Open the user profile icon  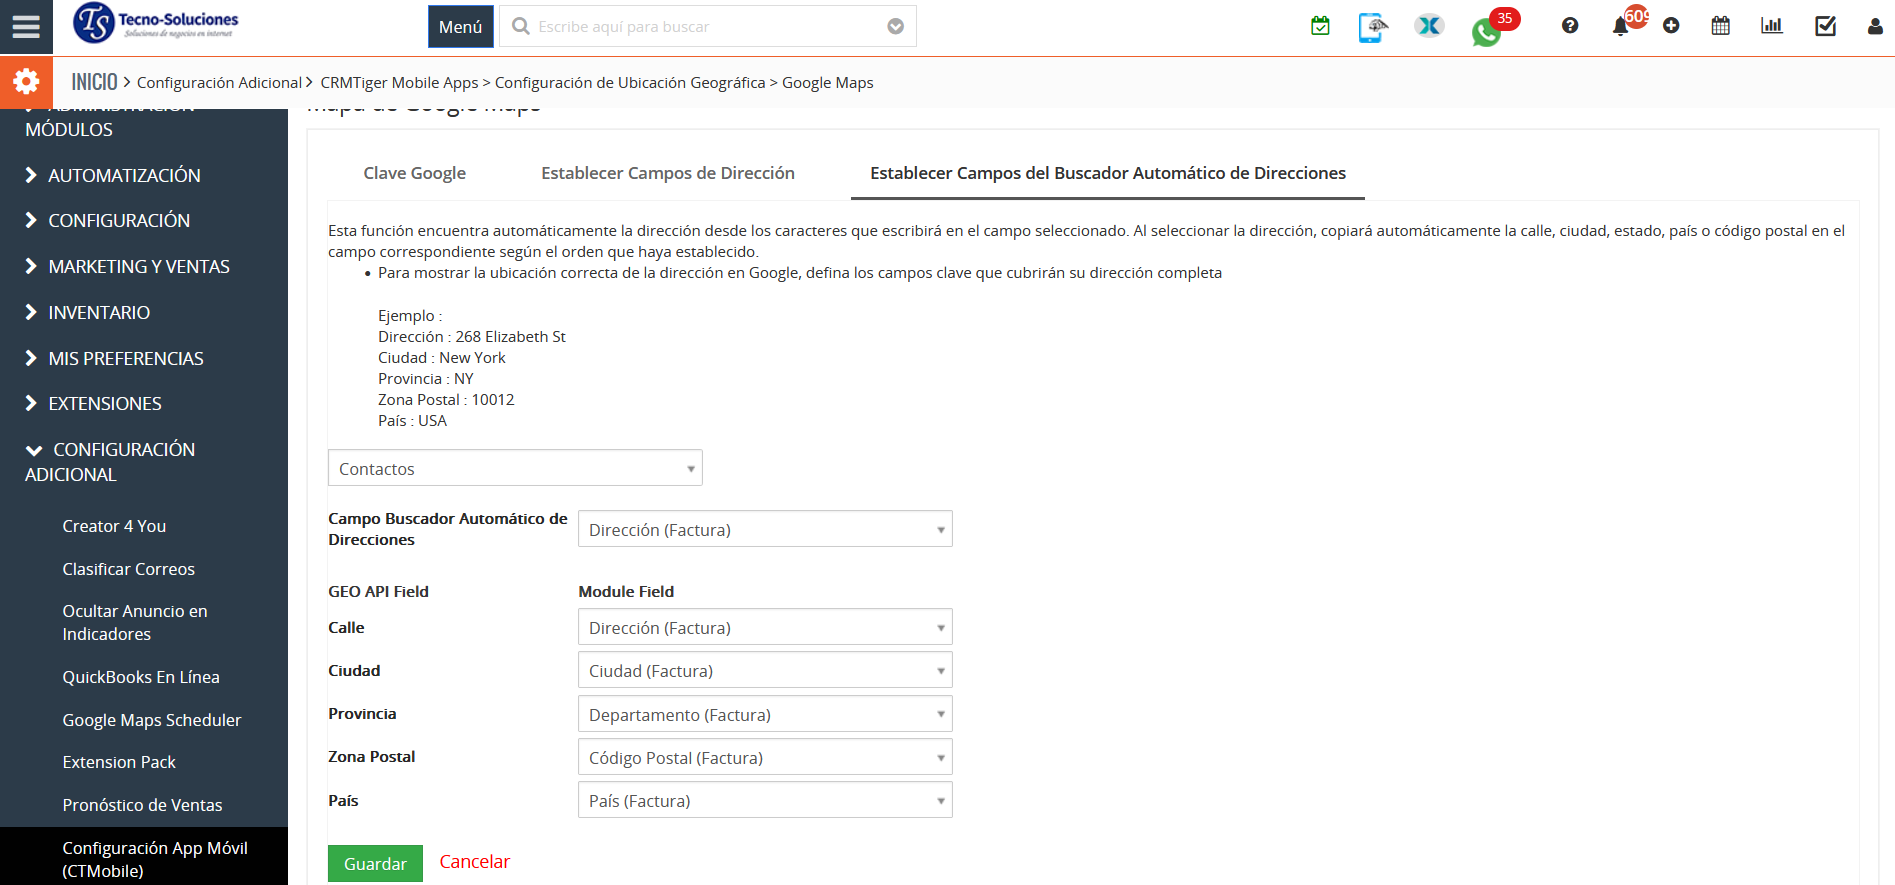[1874, 27]
